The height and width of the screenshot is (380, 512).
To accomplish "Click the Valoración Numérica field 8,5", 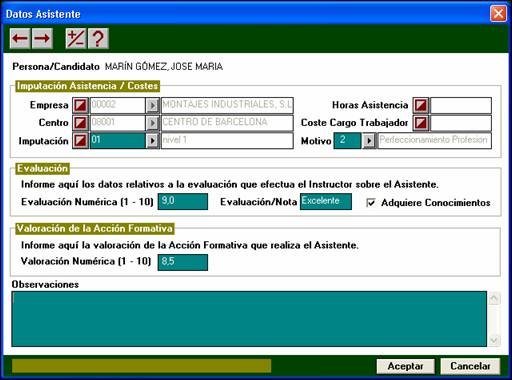I will (x=183, y=262).
